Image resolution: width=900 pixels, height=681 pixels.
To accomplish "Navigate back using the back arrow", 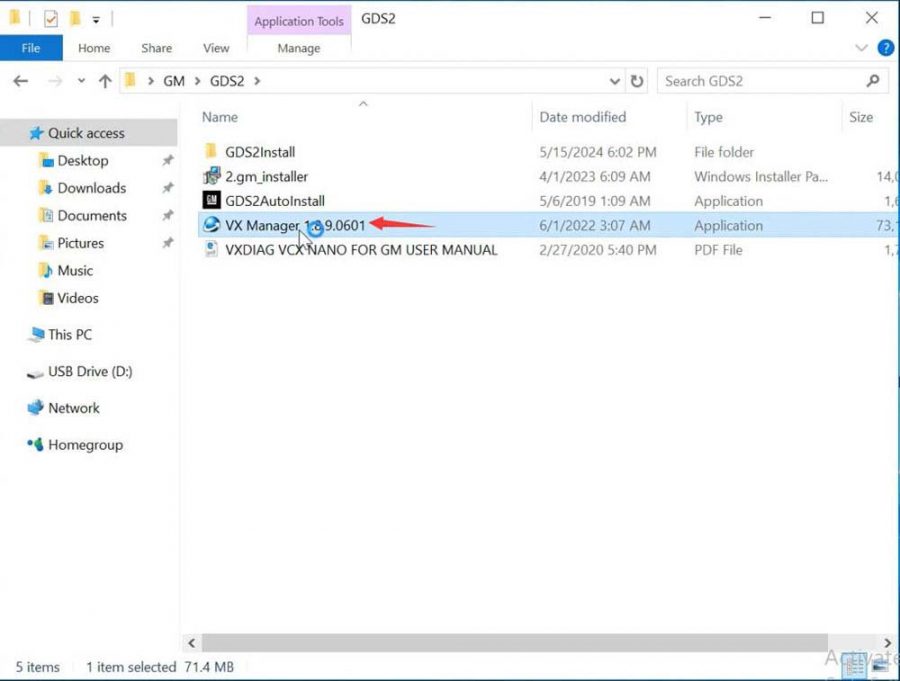I will [20, 80].
